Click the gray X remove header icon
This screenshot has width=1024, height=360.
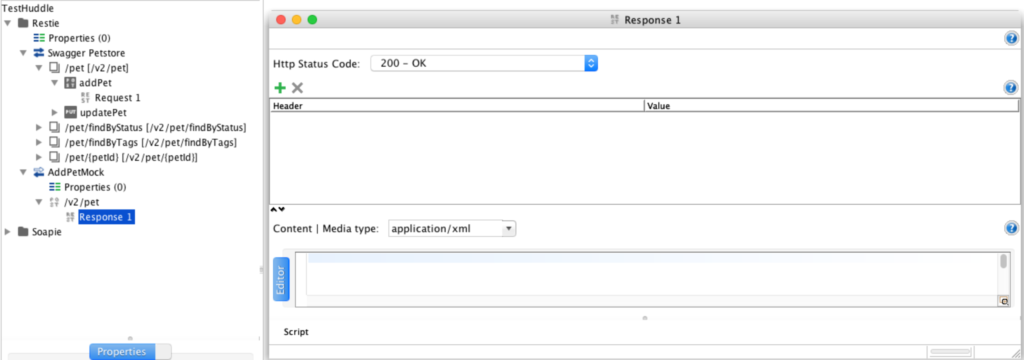coord(297,88)
